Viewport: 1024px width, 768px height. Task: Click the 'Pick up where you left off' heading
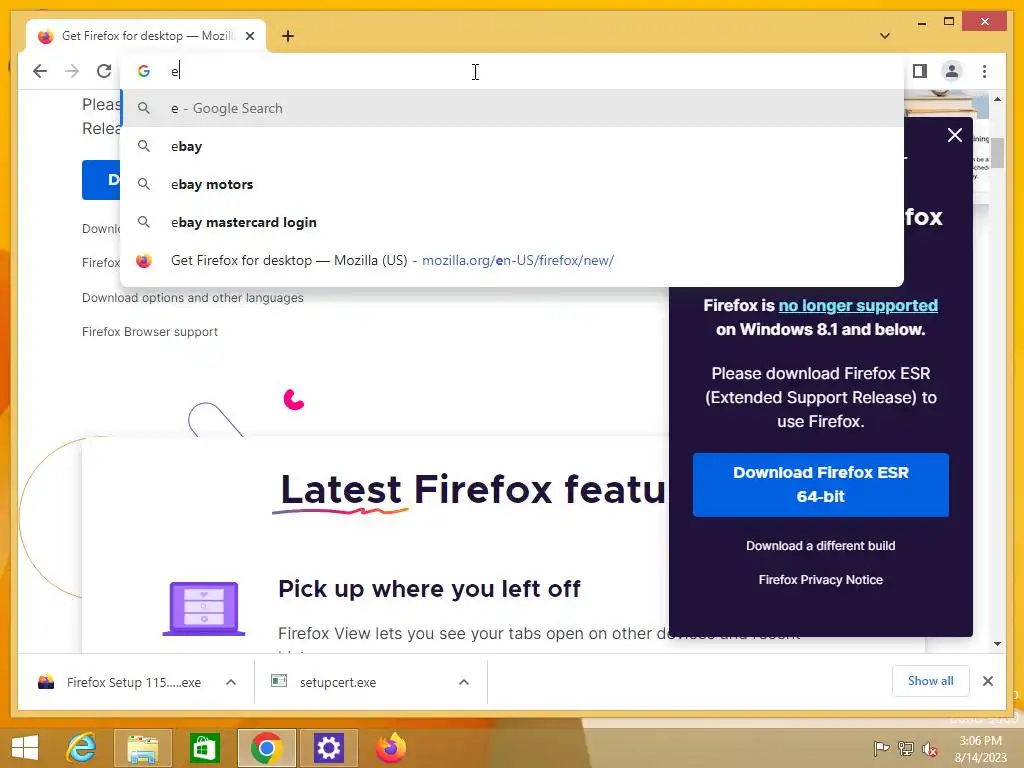click(x=429, y=589)
